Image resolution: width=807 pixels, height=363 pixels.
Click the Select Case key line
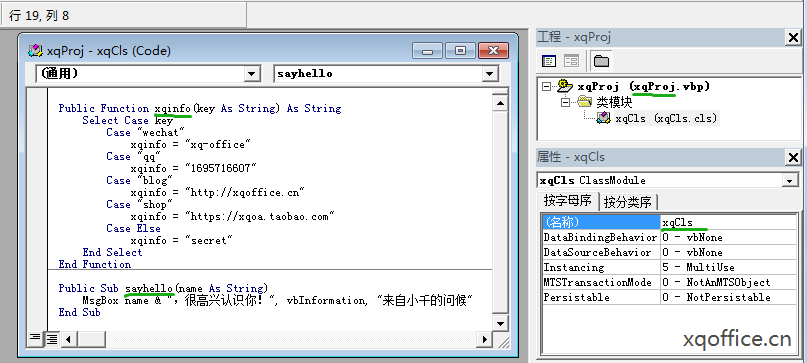tap(128, 120)
